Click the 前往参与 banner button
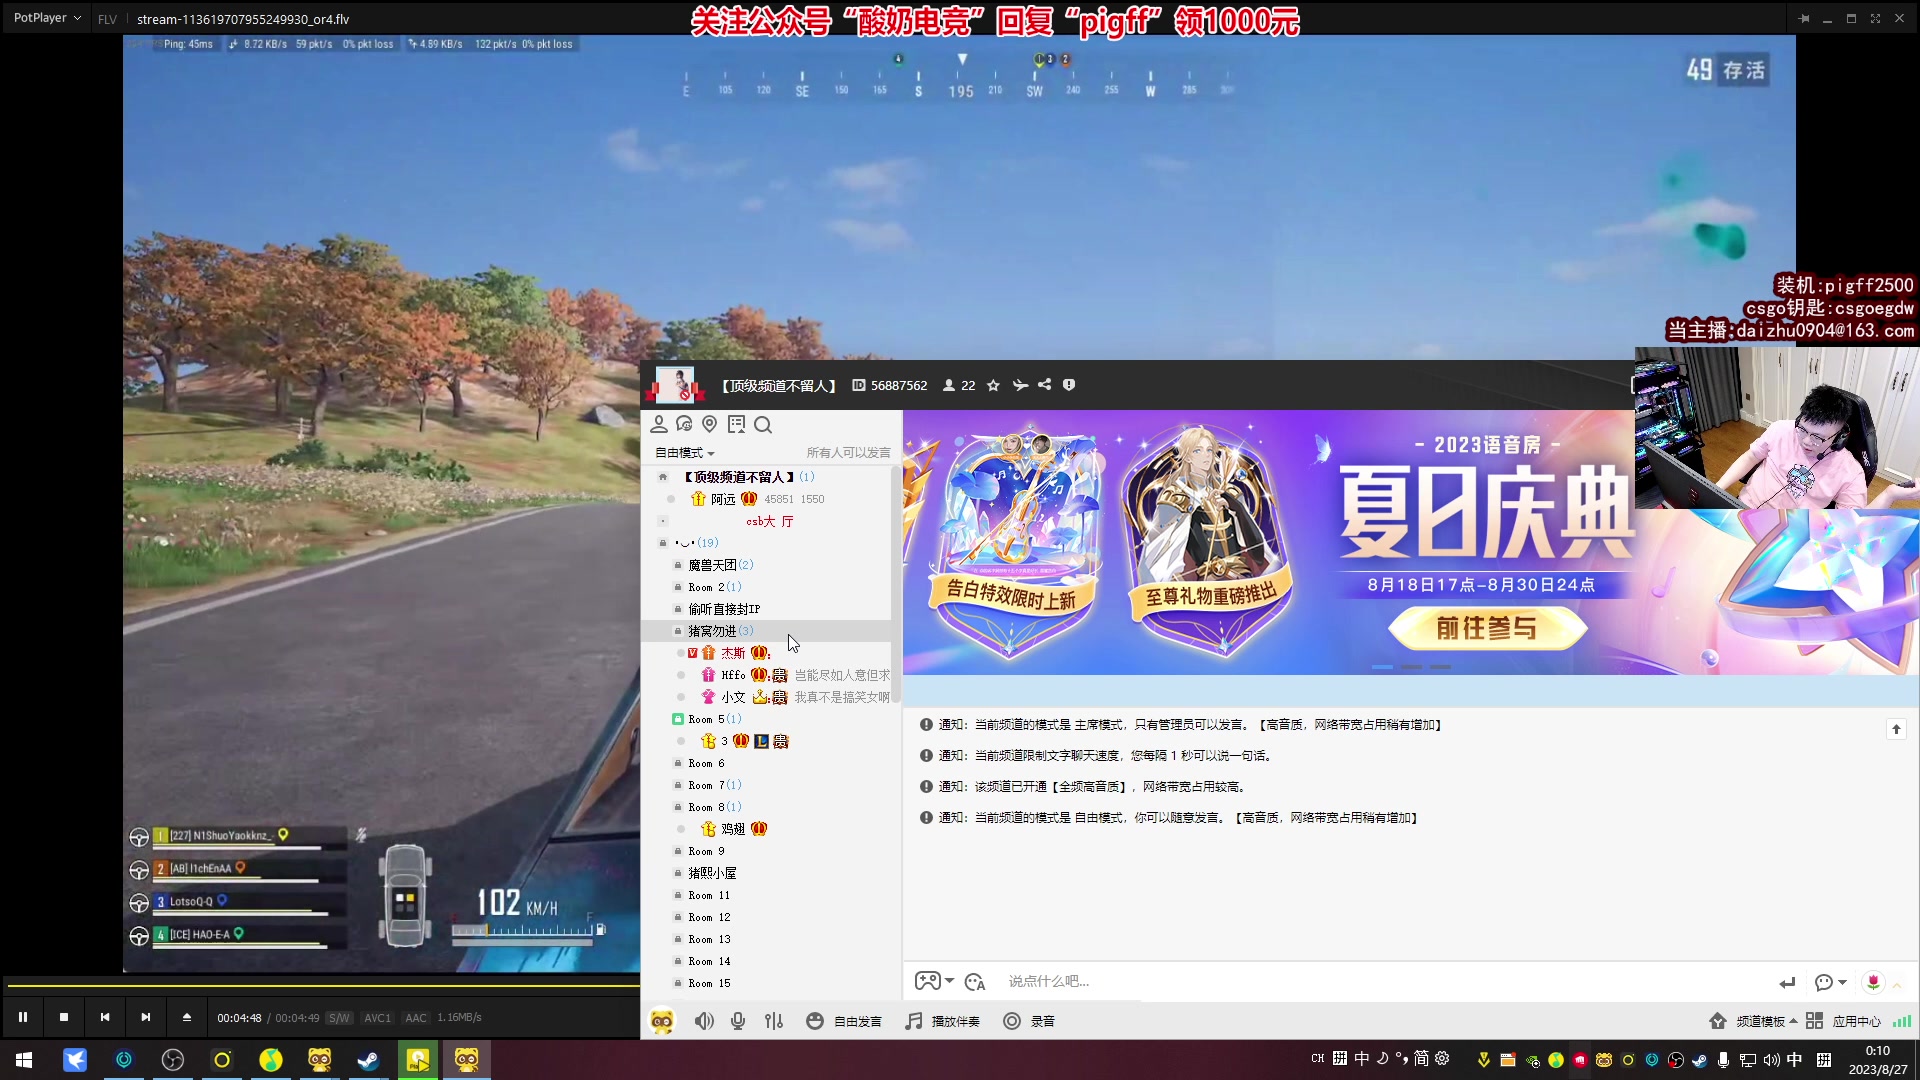Screen dimensions: 1920x1080 [1486, 628]
